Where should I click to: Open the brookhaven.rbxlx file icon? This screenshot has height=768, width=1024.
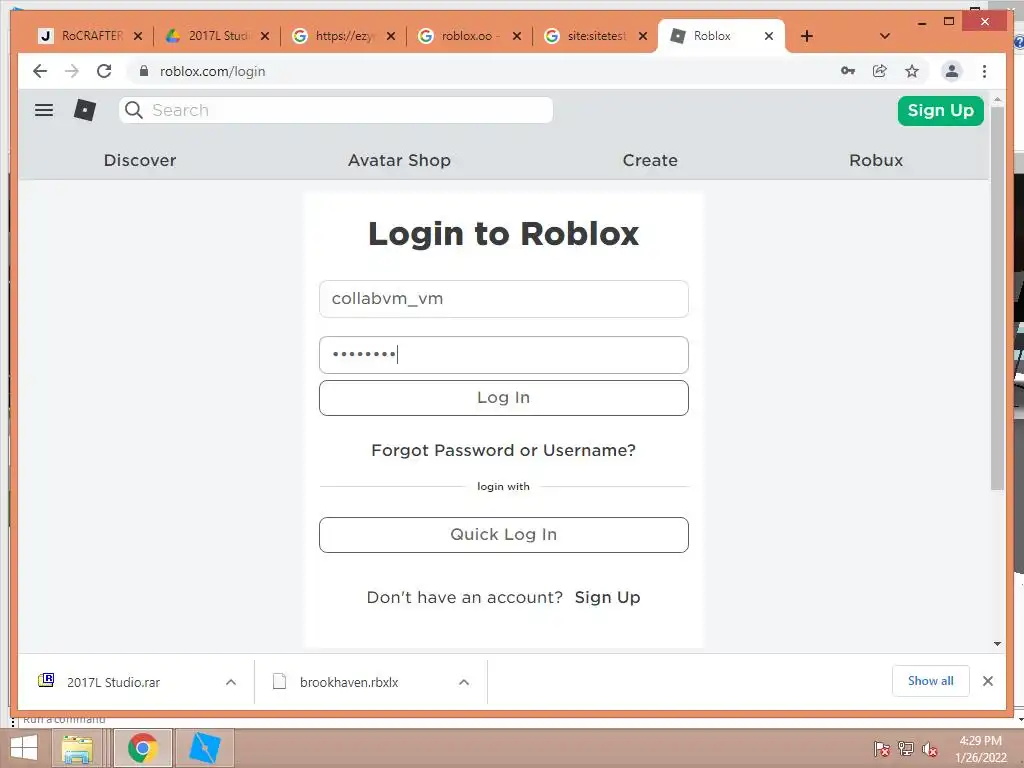click(279, 681)
